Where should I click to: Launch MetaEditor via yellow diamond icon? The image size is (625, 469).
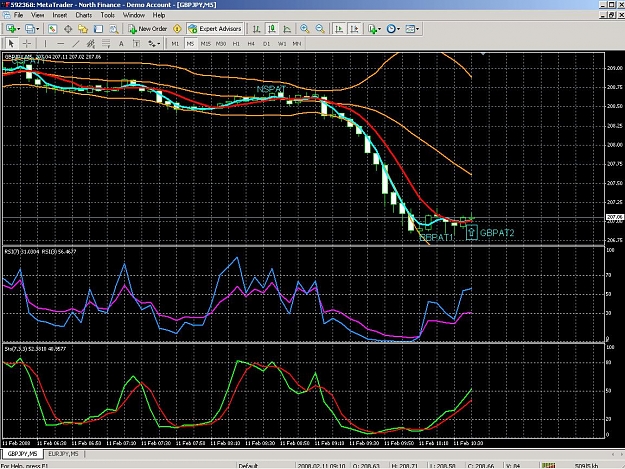coord(177,29)
